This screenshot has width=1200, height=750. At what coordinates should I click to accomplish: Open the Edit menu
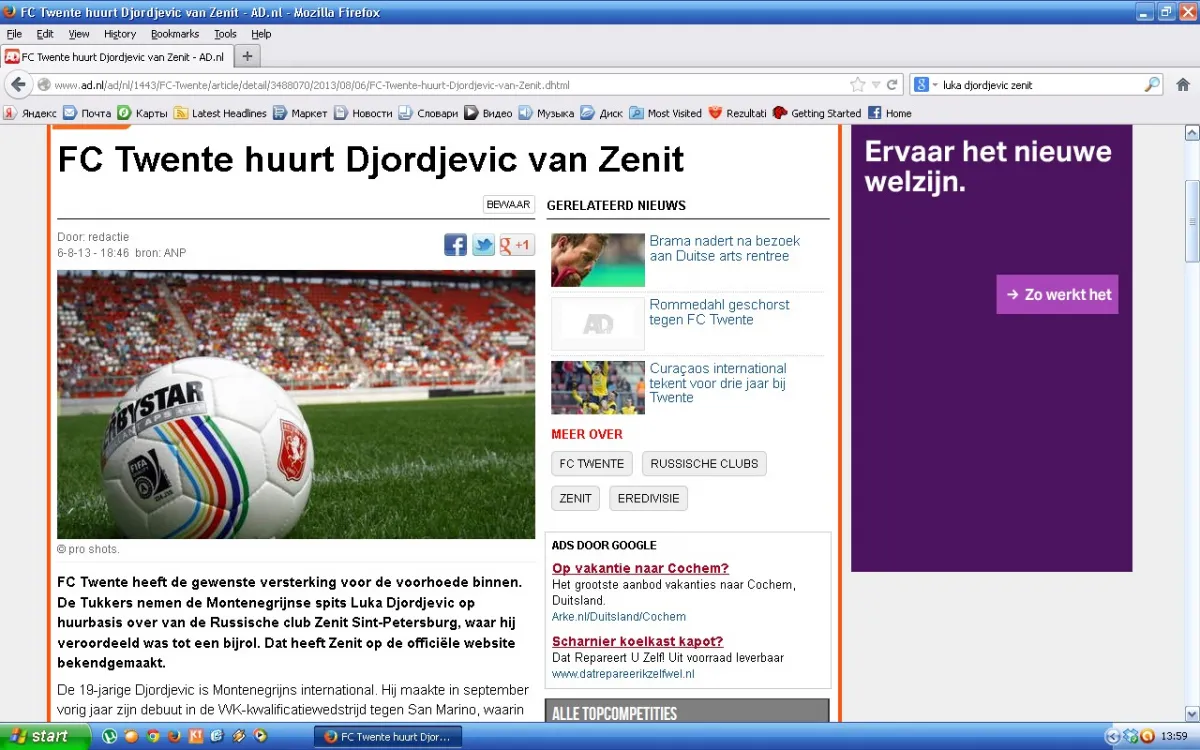pos(45,34)
